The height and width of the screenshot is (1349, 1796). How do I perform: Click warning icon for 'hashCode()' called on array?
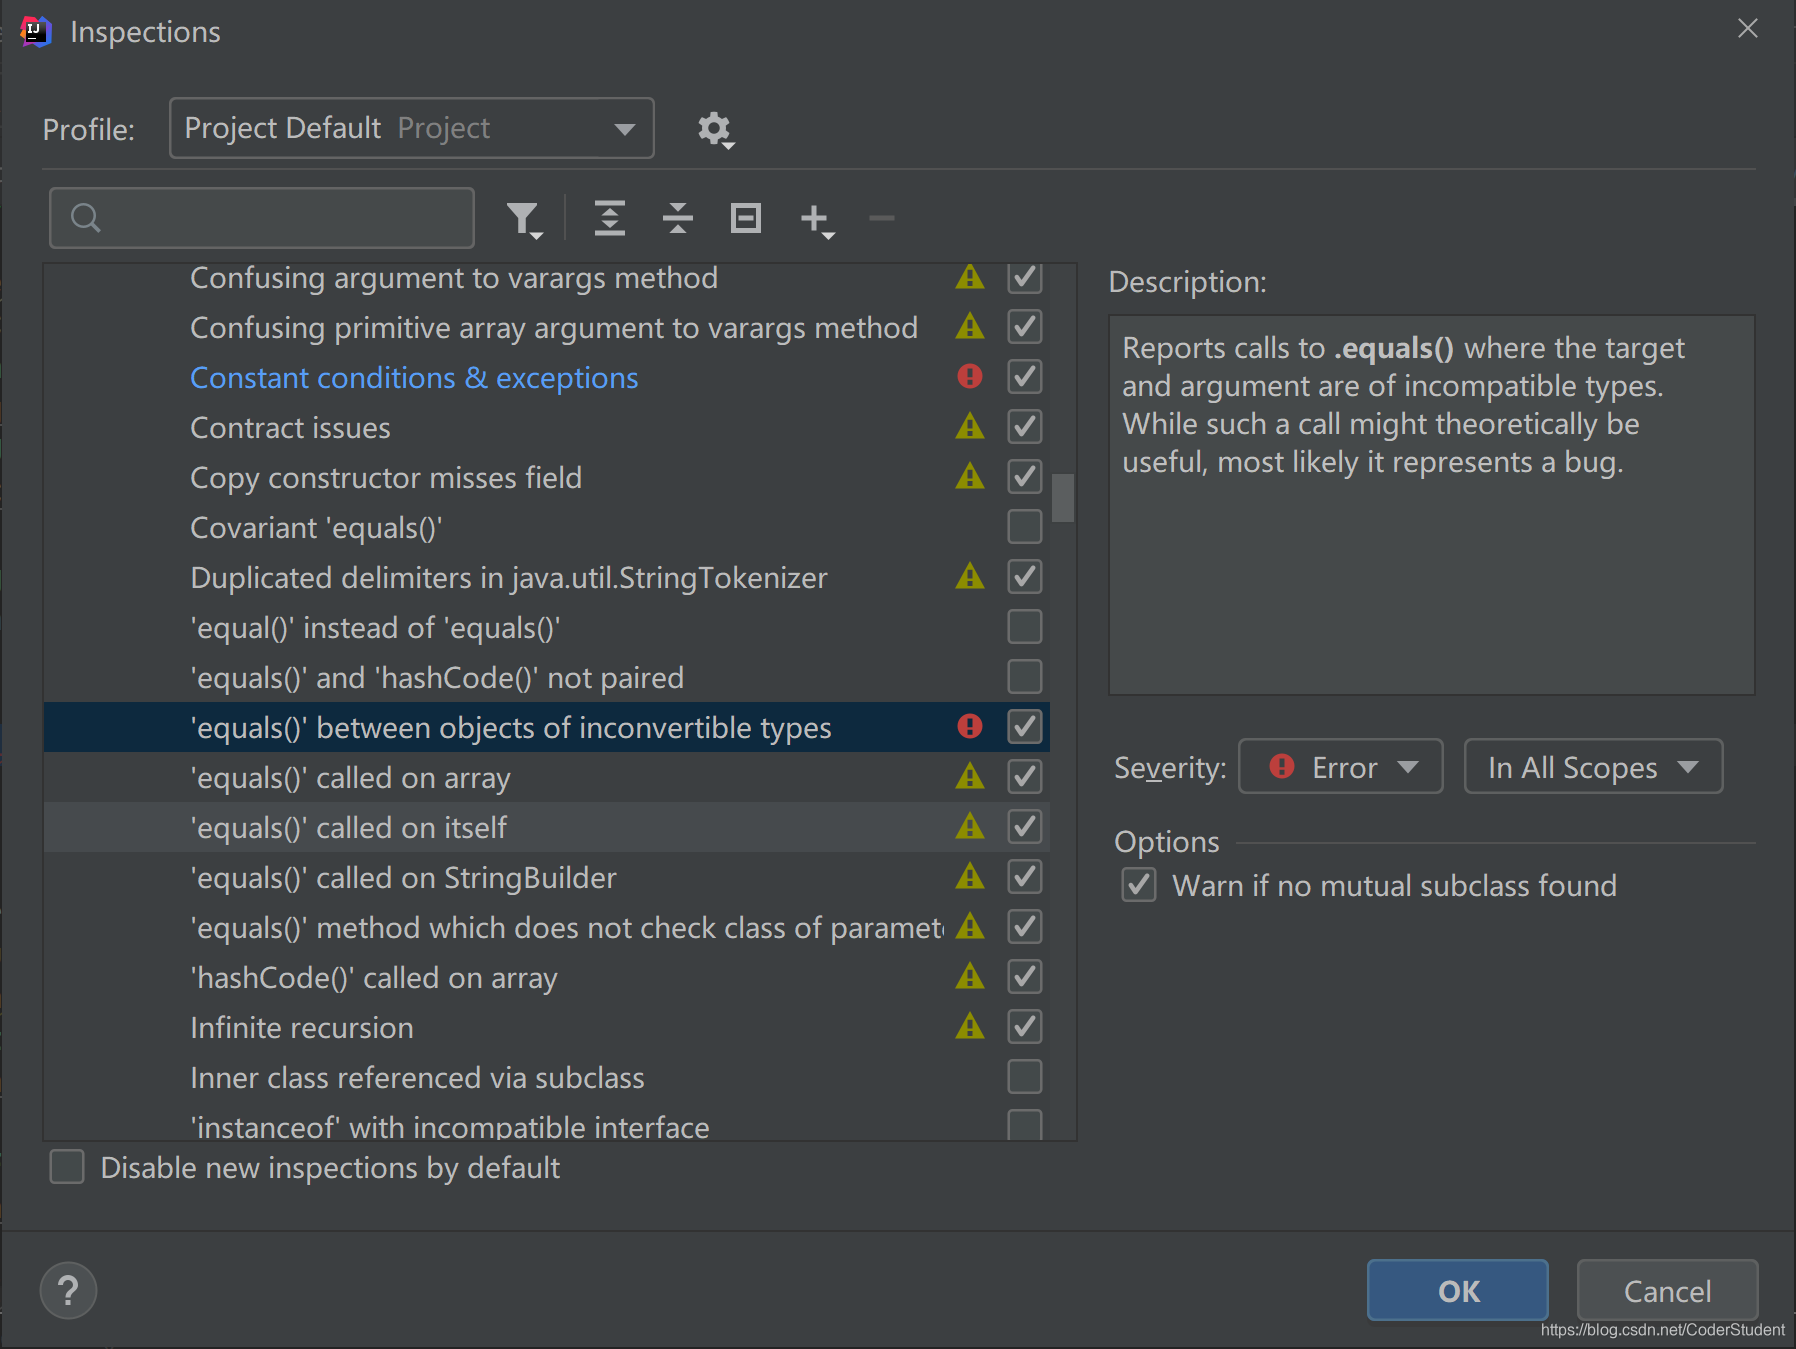coord(970,977)
